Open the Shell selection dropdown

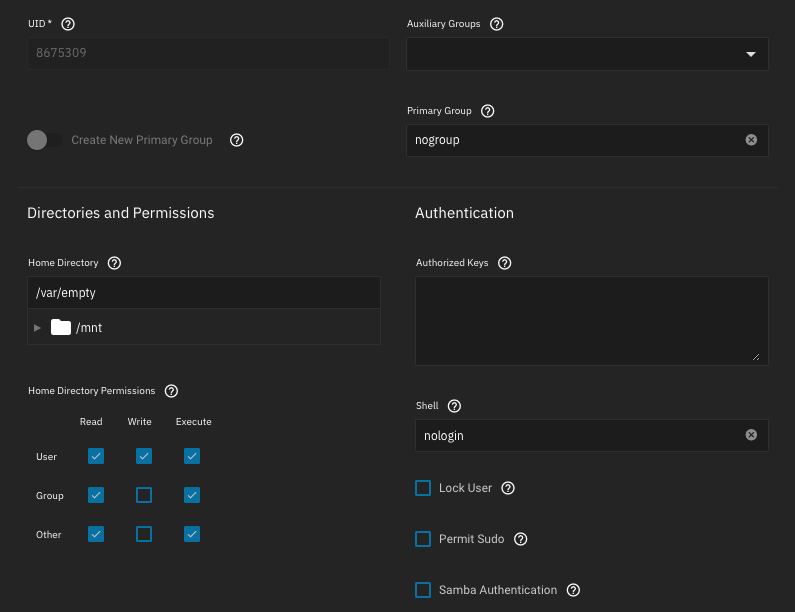(592, 436)
